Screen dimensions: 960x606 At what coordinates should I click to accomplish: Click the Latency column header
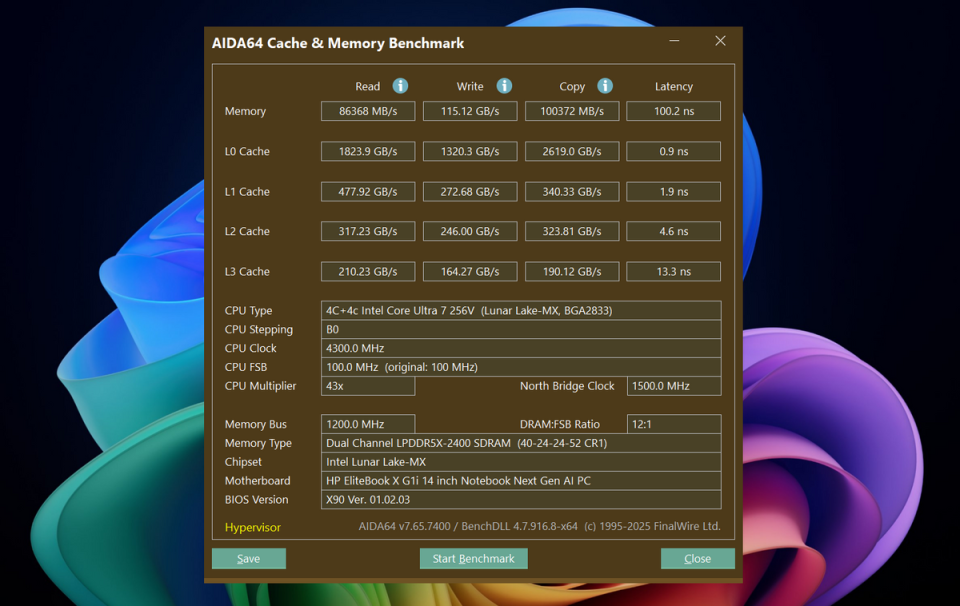[x=673, y=86]
